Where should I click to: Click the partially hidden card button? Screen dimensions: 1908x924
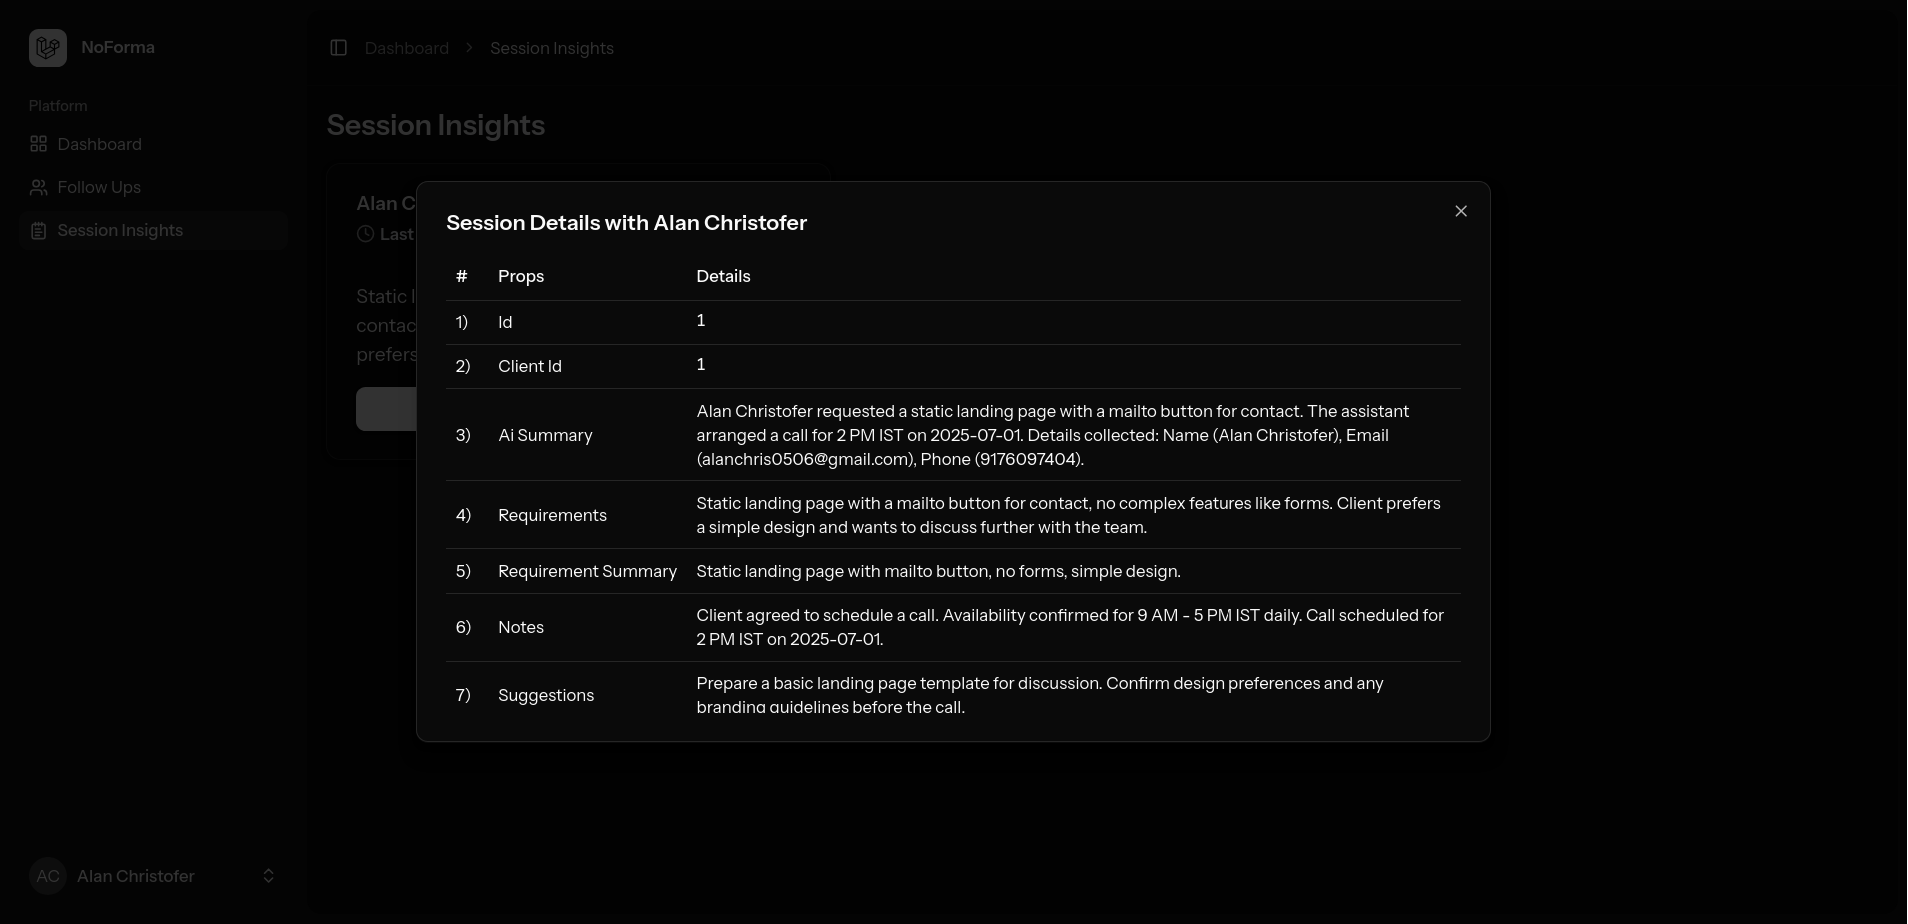tap(386, 409)
